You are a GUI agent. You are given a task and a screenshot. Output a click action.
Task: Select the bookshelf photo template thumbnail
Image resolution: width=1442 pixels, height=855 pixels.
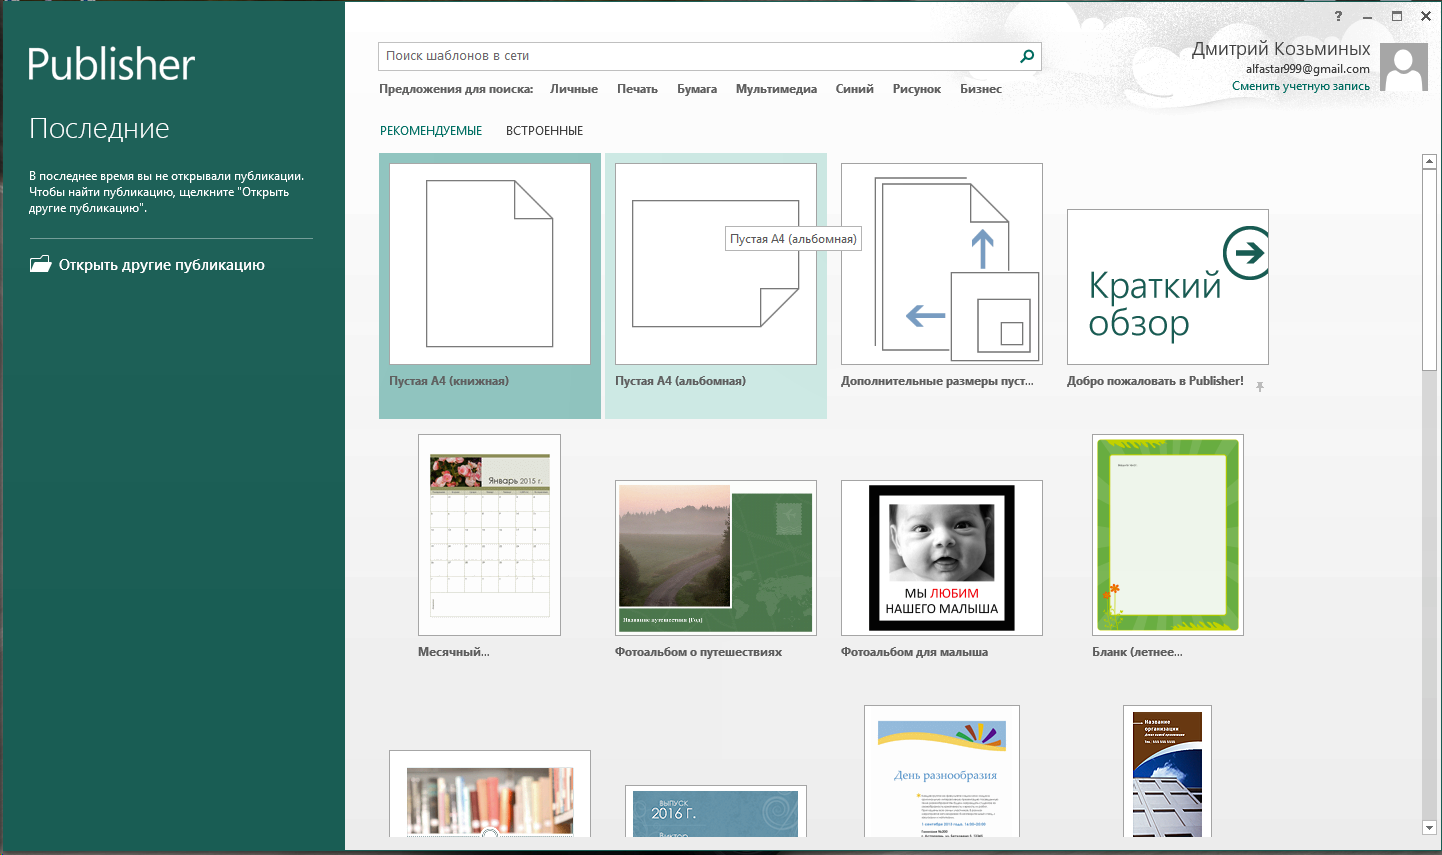pos(490,794)
